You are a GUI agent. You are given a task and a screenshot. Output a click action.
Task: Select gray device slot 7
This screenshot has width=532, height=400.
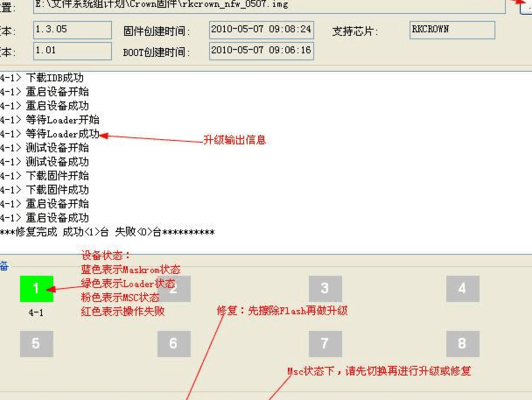pos(325,344)
